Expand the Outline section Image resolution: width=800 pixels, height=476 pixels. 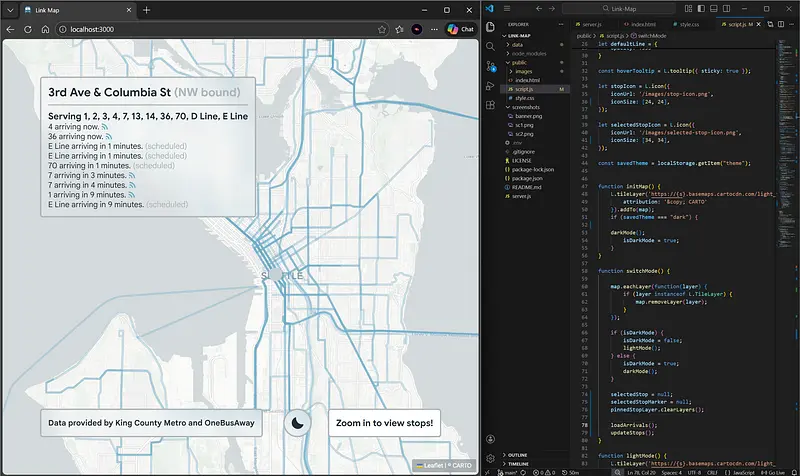click(518, 454)
